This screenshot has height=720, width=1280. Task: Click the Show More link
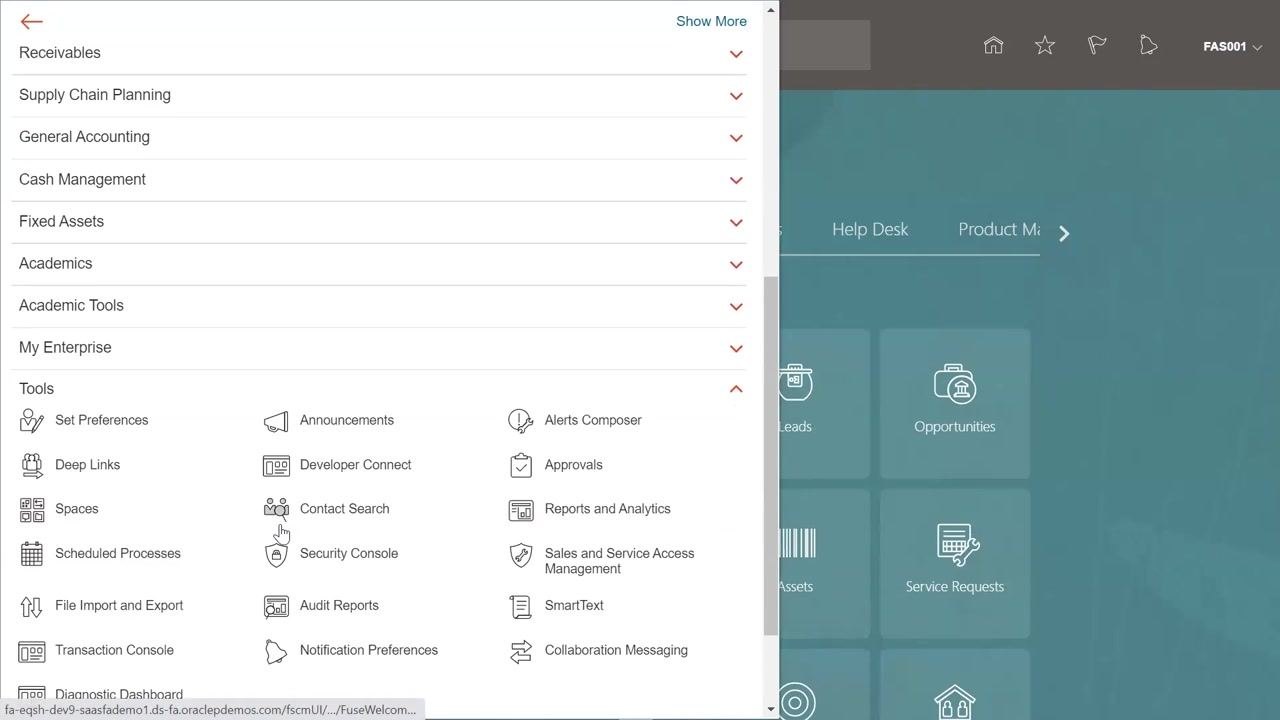[711, 21]
